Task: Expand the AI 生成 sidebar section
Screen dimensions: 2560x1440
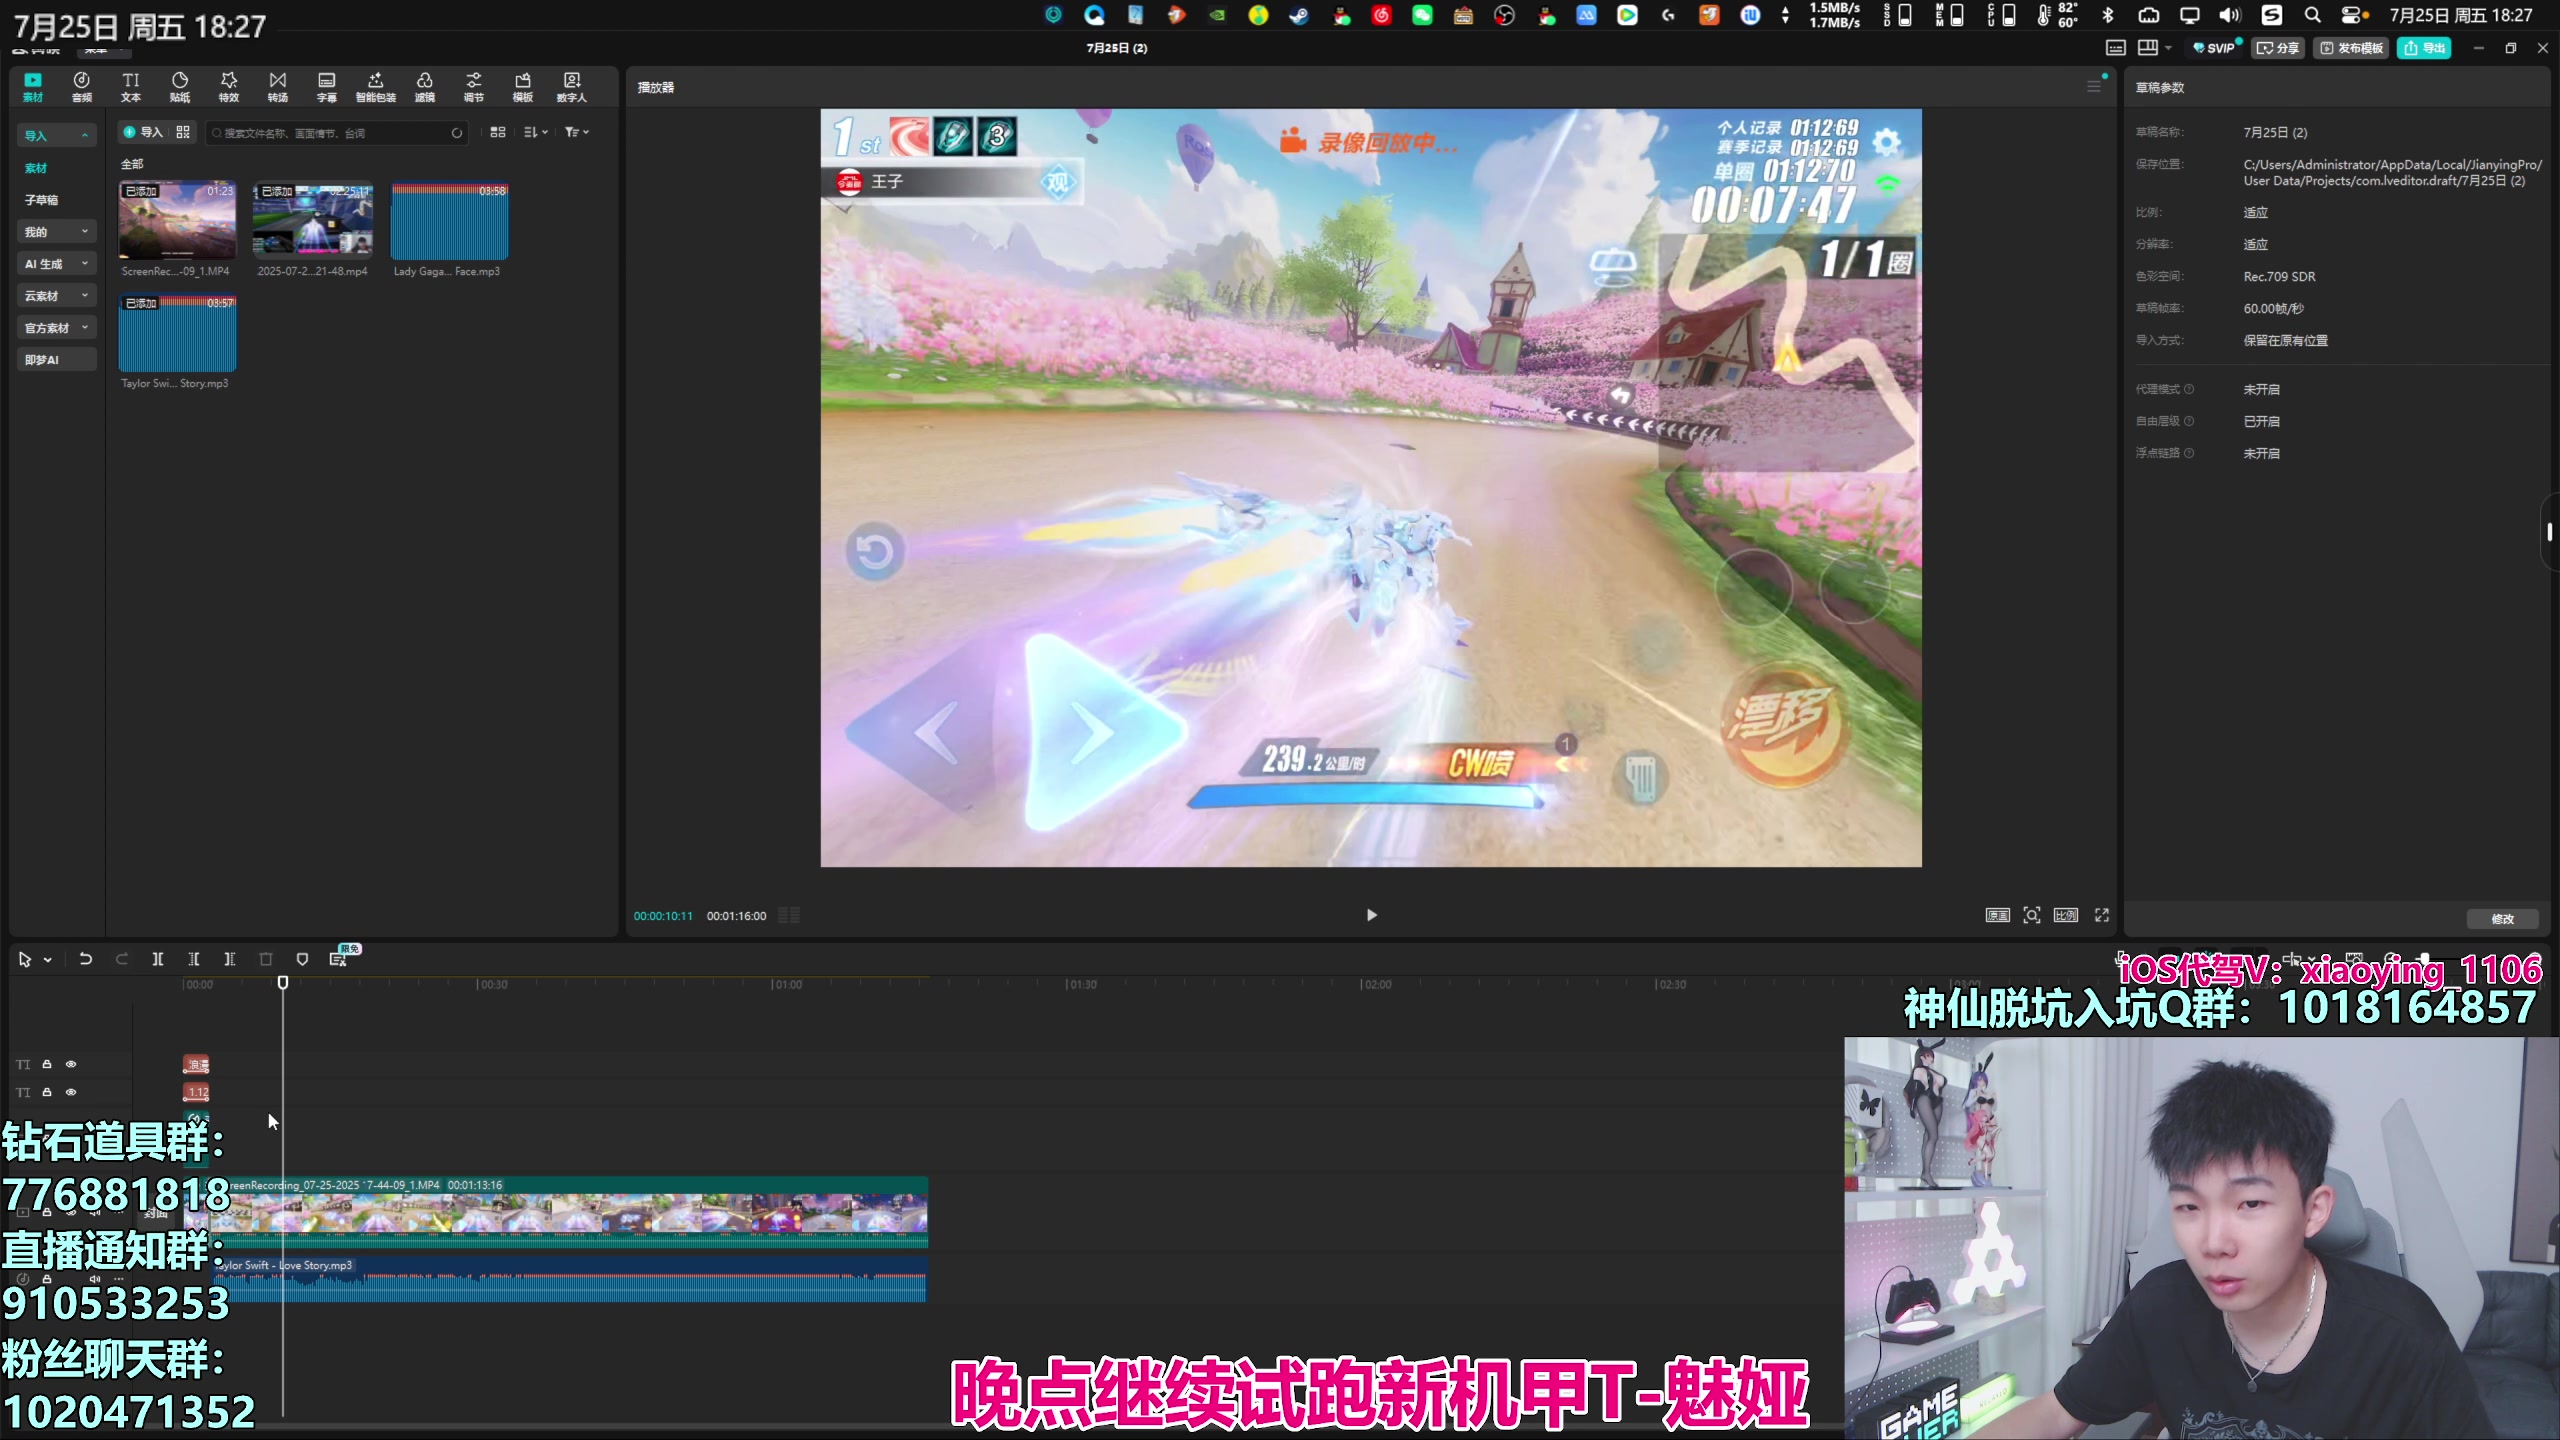Action: [56, 263]
